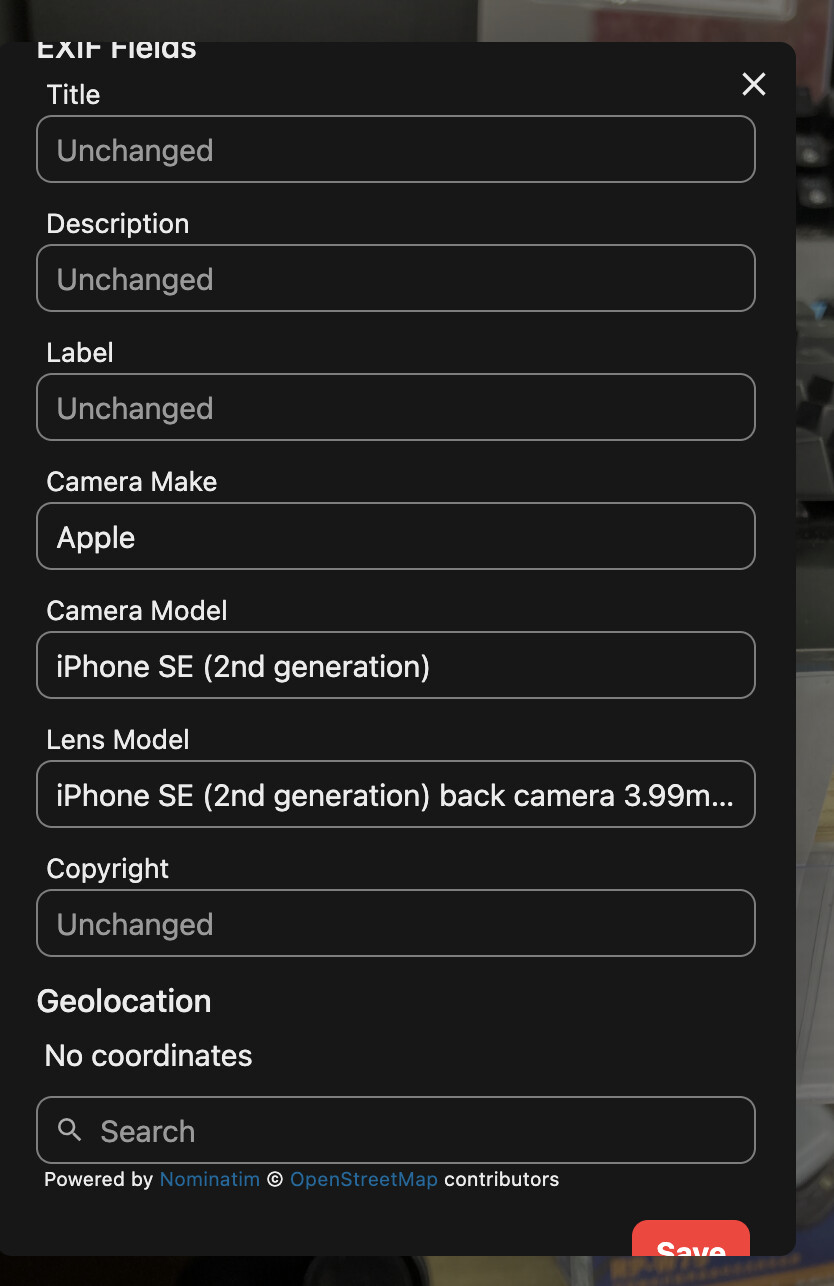Click the geolocation Search field
834x1286 pixels.
click(x=396, y=1130)
